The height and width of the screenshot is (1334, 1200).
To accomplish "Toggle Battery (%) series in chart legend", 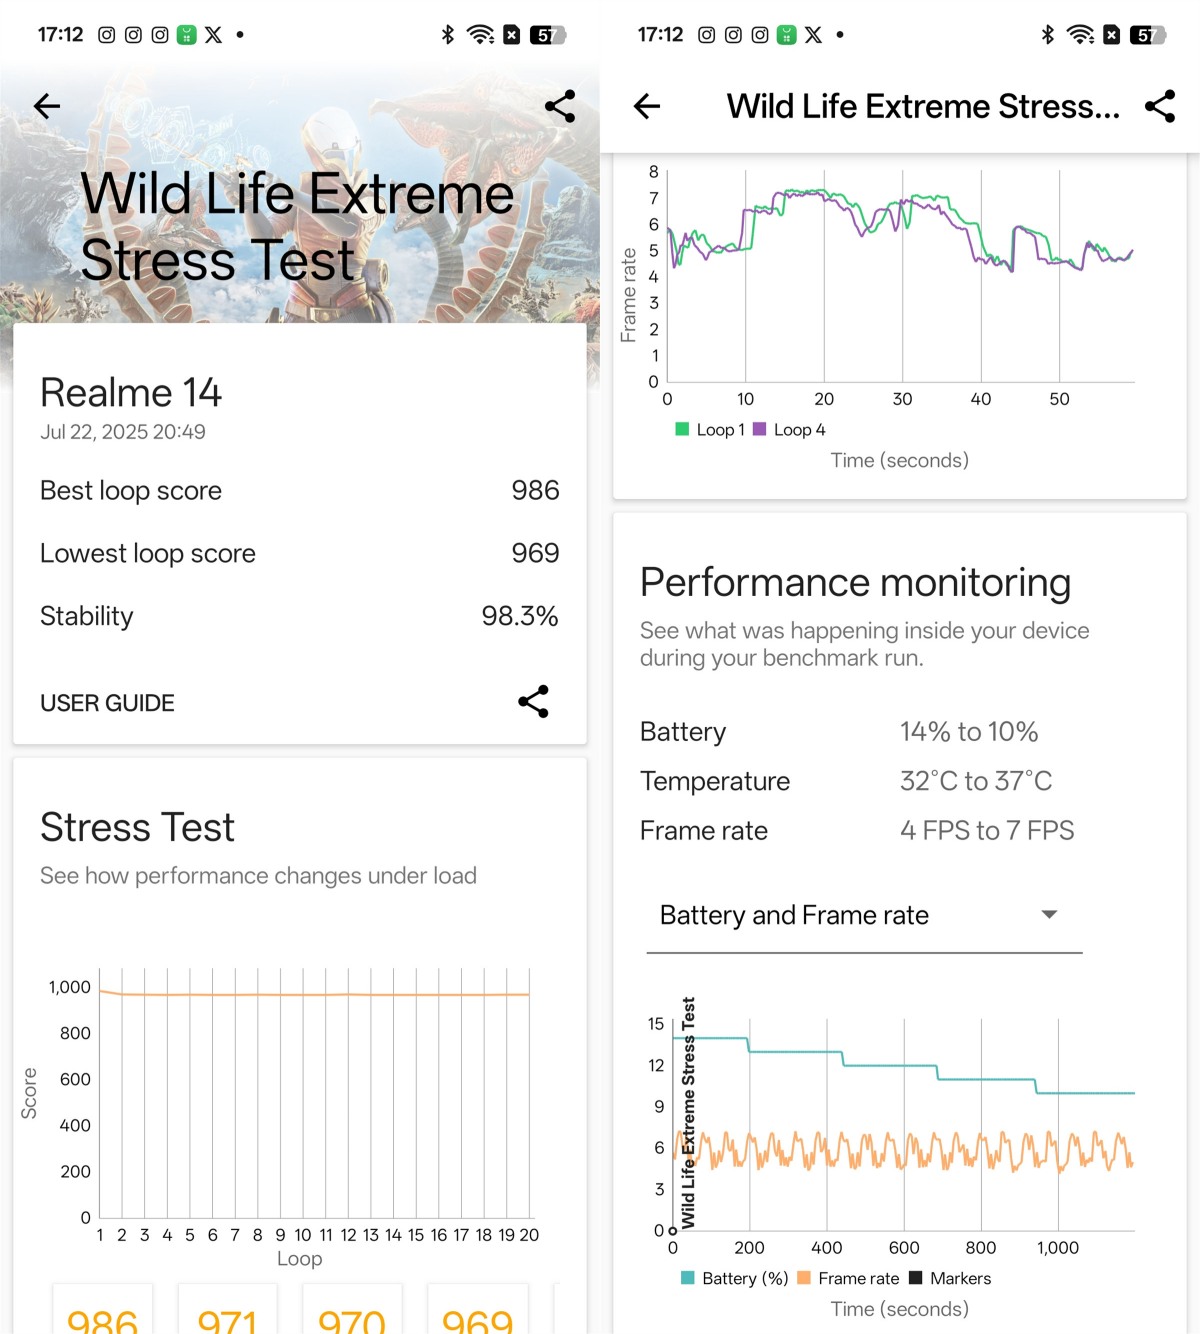I will coord(735,1278).
